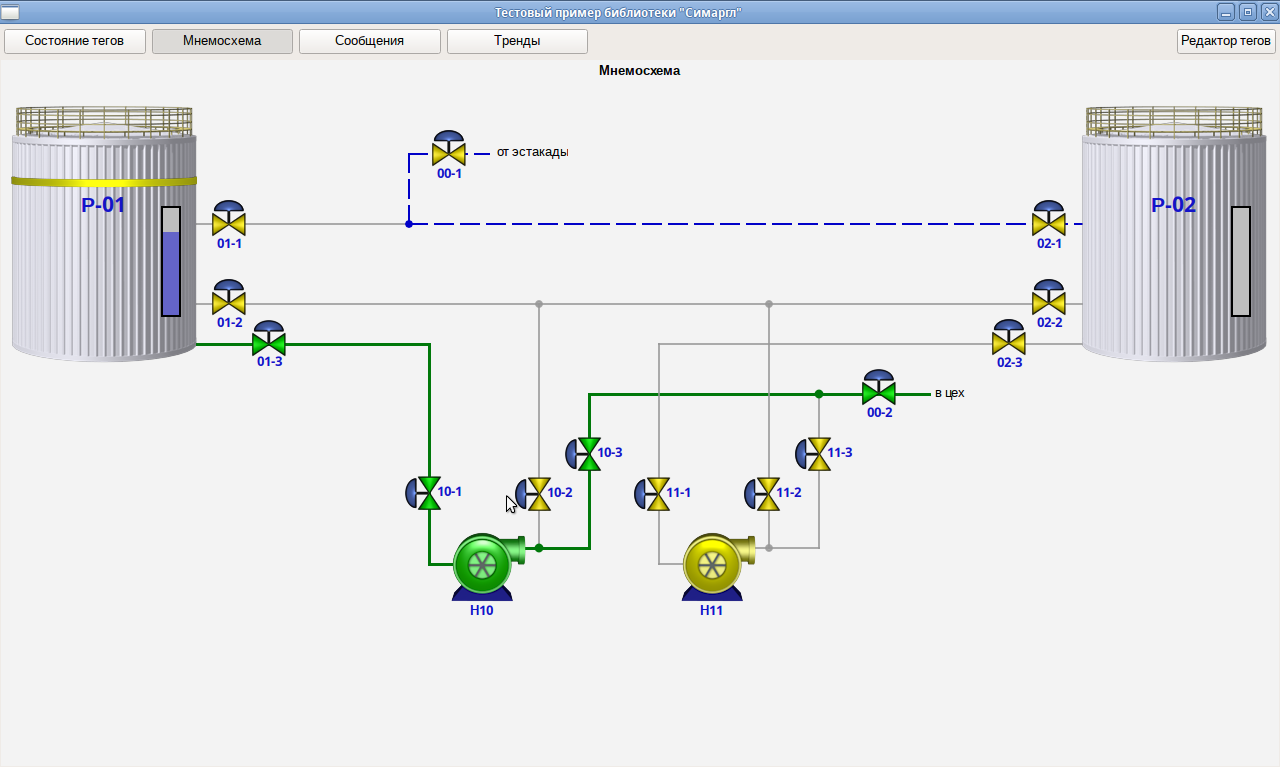This screenshot has height=767, width=1280.
Task: Open the Тренды tab
Action: click(x=517, y=41)
